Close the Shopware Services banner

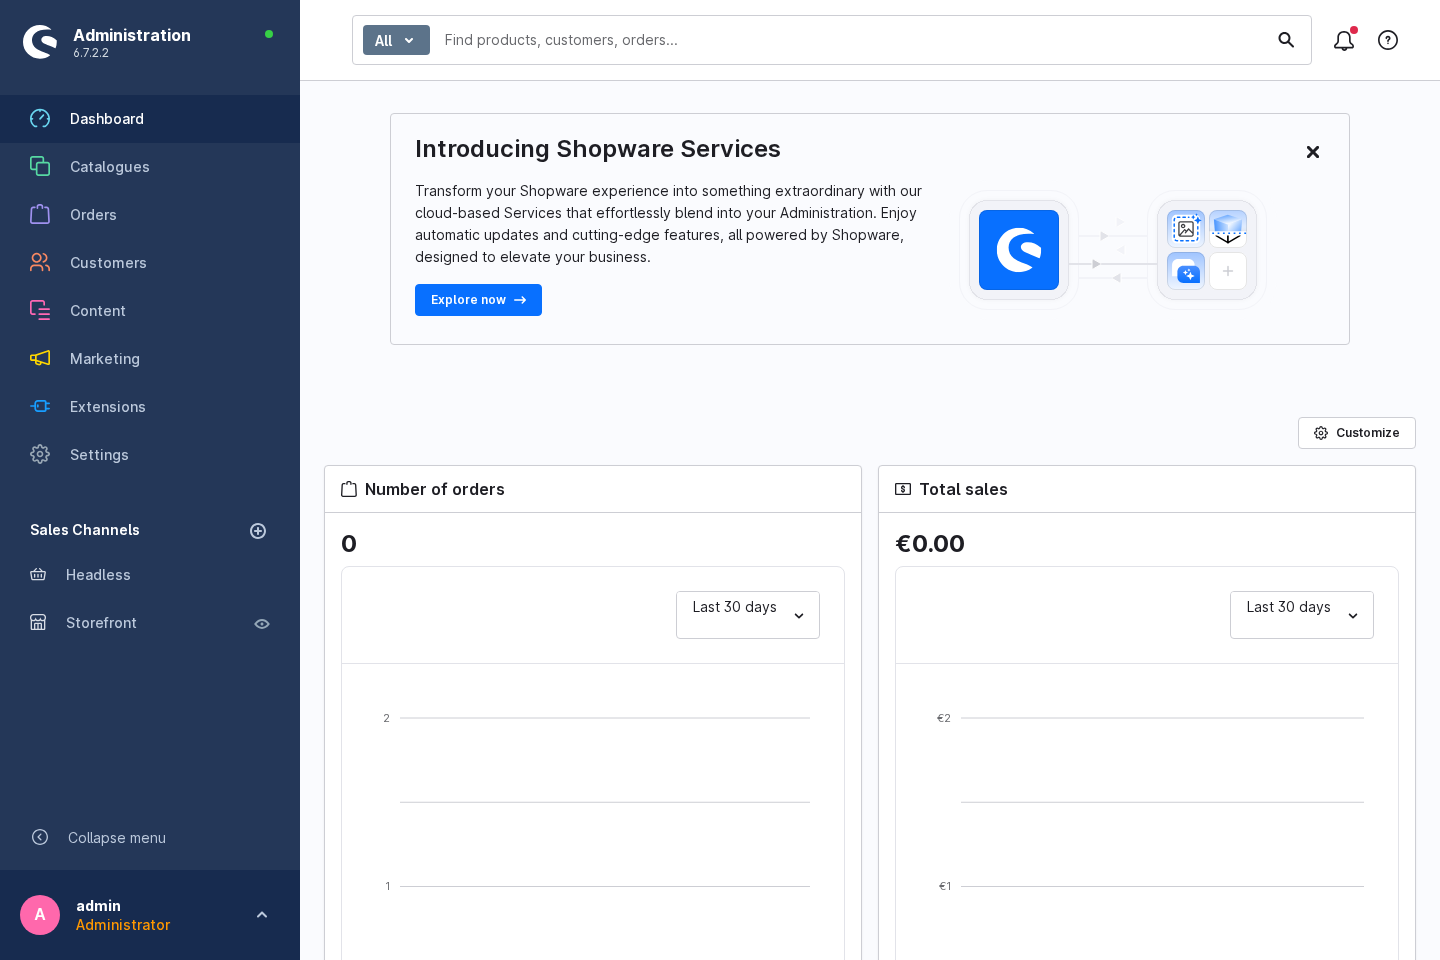coord(1313,152)
